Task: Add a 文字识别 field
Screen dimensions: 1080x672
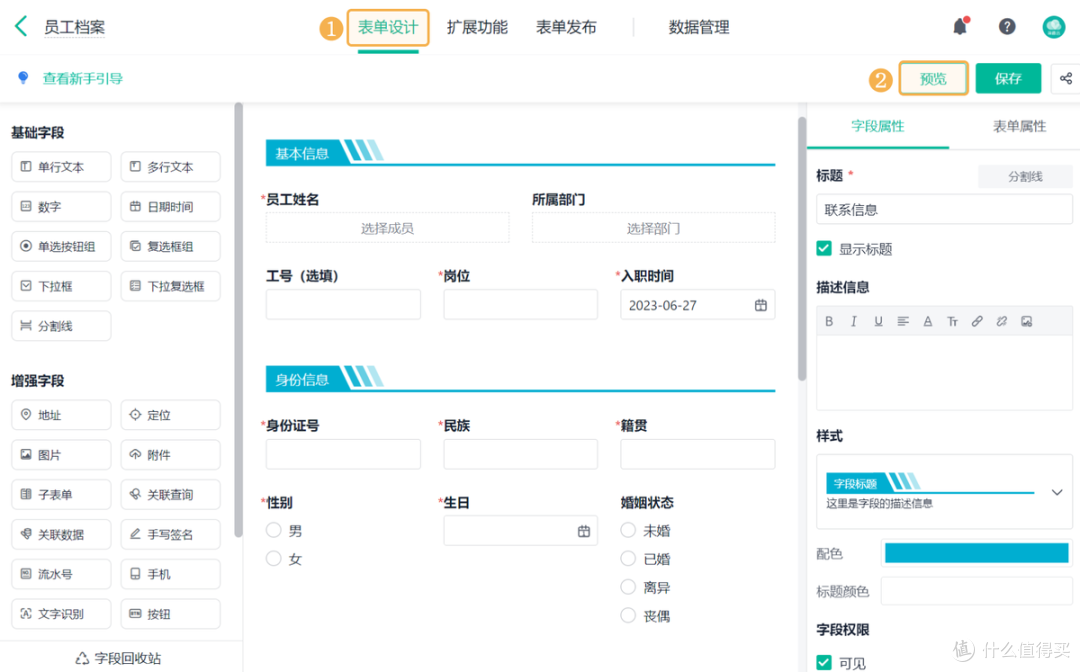Action: [61, 614]
